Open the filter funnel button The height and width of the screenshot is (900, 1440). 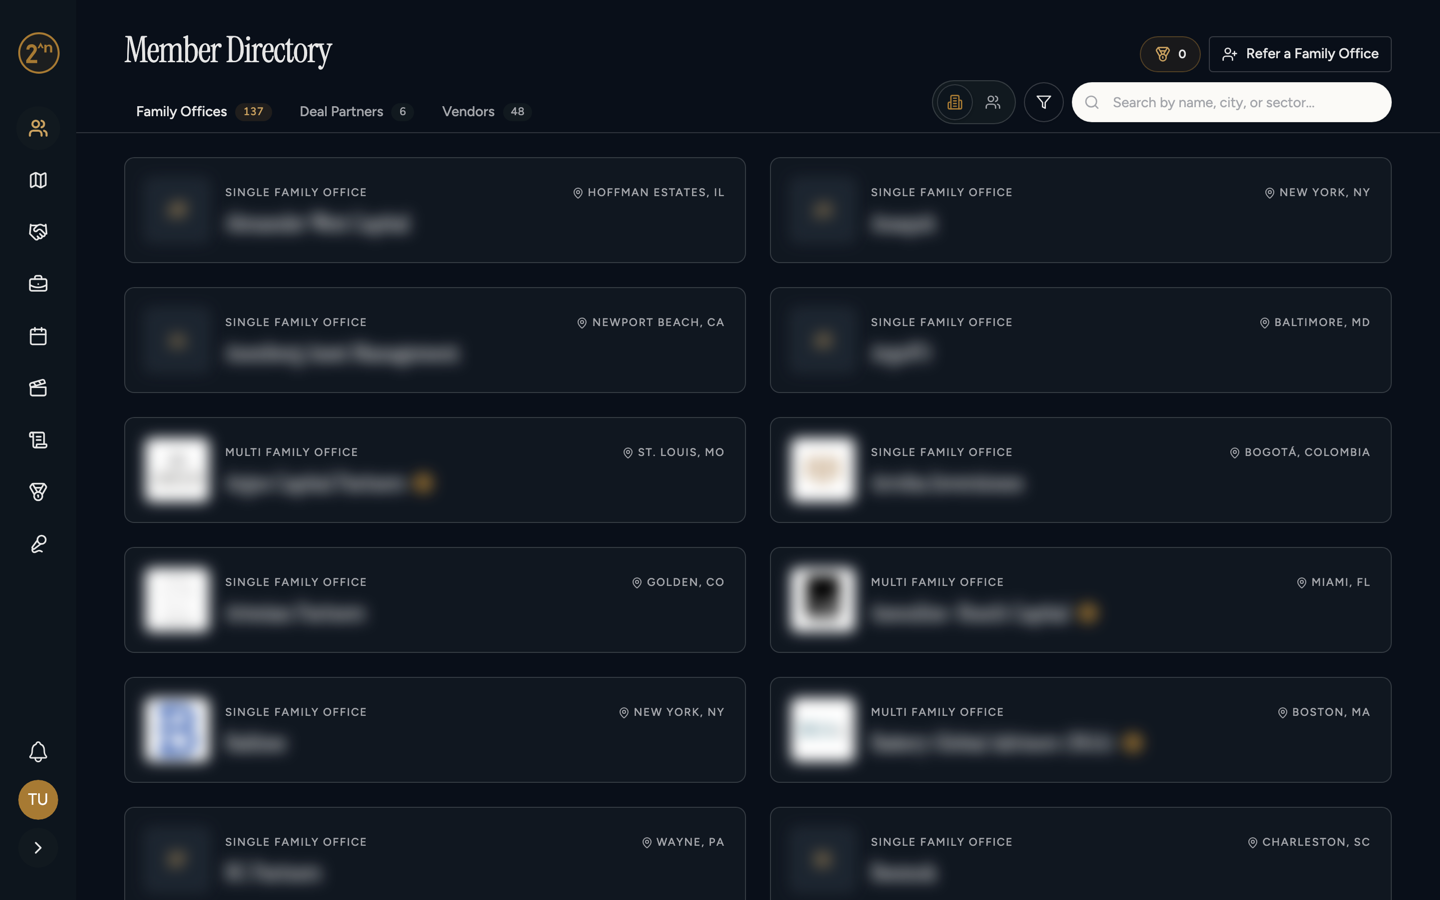point(1043,102)
